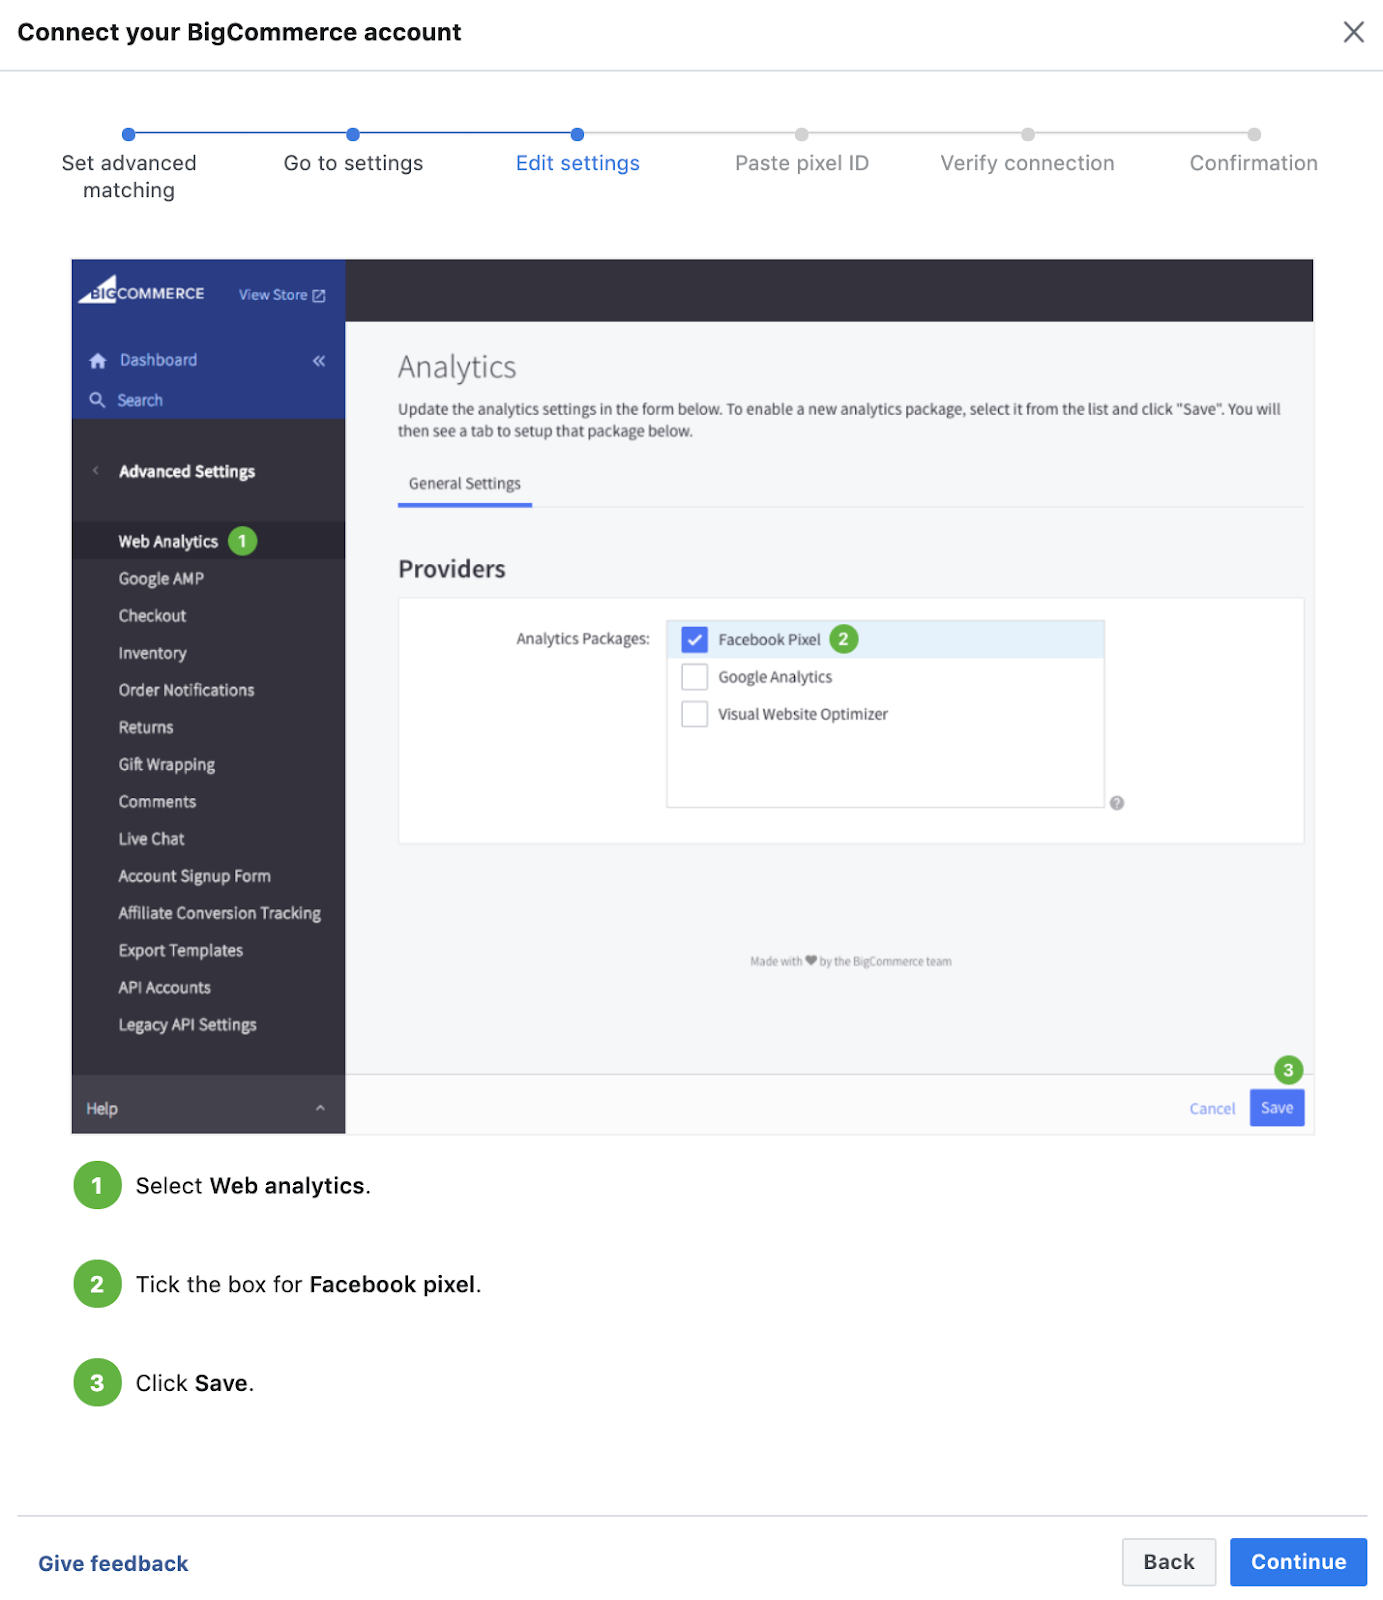Click the Continue button
1383x1600 pixels.
click(x=1297, y=1562)
